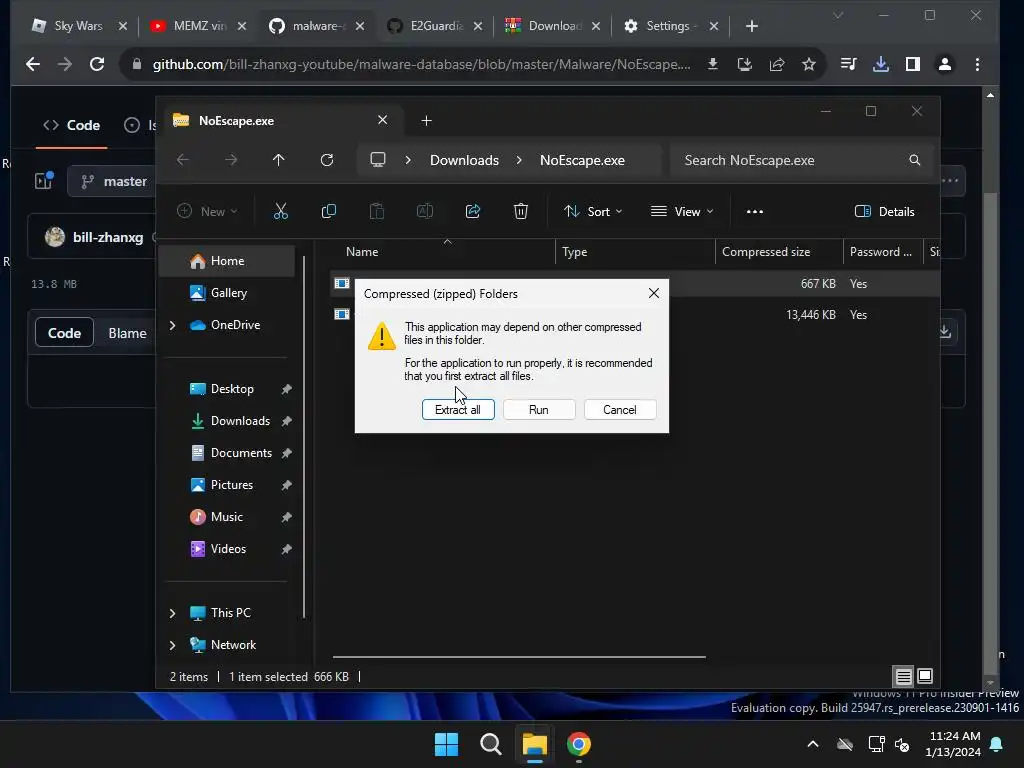
Task: Select the 667 KB file row
Action: 635,283
